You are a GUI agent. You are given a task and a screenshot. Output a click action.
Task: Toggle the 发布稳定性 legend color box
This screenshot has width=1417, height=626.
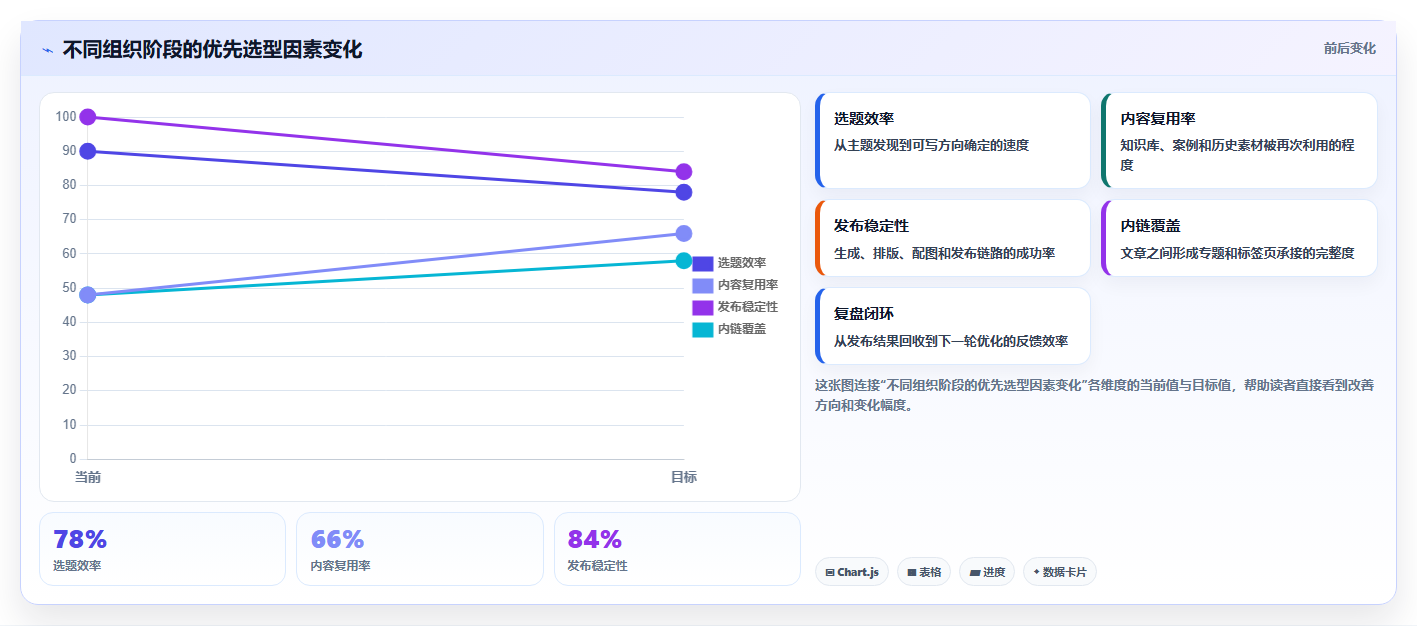[703, 307]
